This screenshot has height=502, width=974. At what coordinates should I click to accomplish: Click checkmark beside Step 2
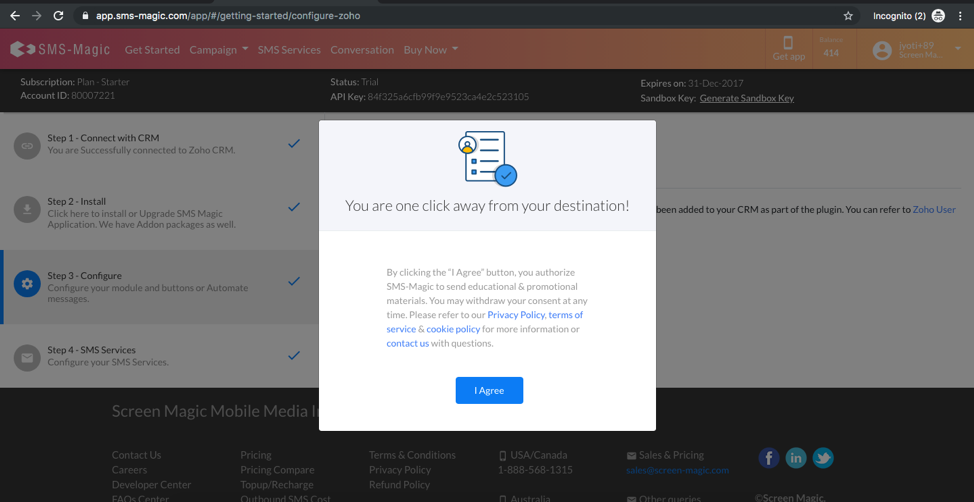pyautogui.click(x=294, y=207)
